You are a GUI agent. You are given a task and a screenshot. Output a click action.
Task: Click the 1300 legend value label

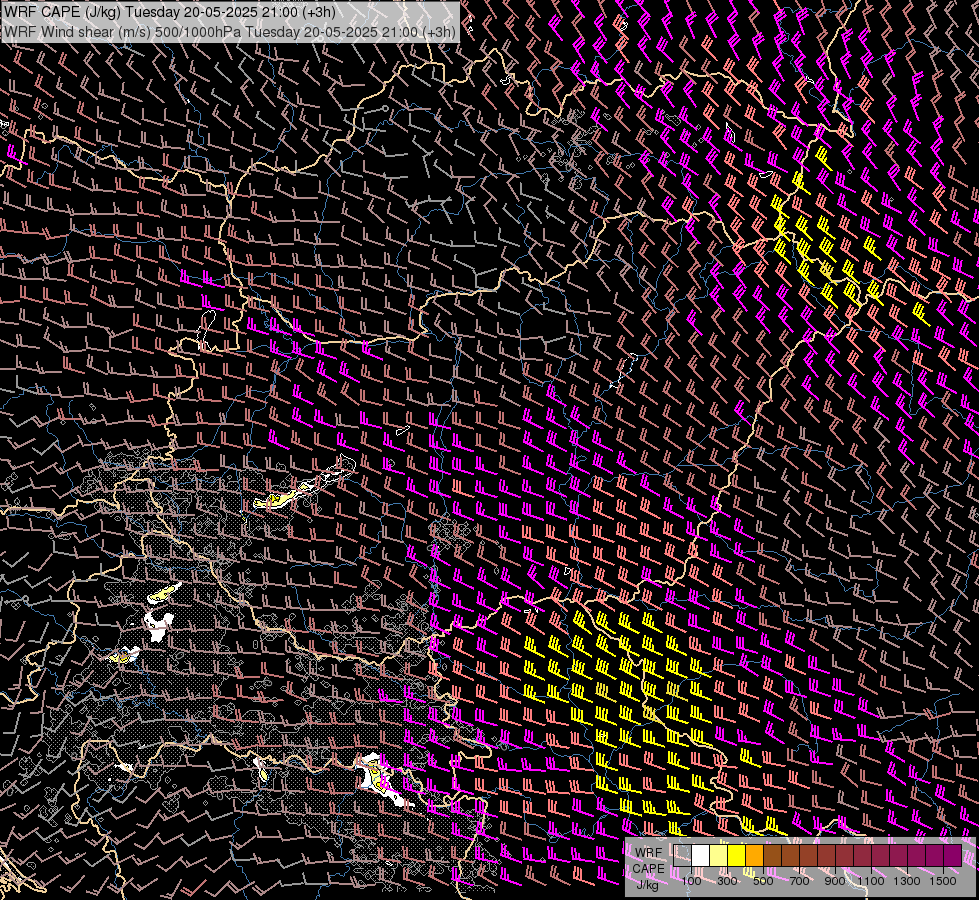(907, 881)
